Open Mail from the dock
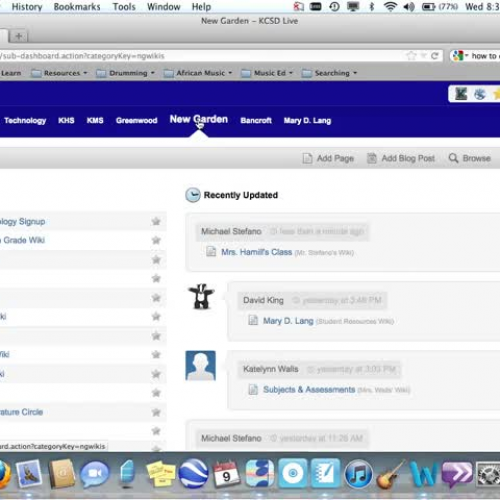This screenshot has width=500, height=500. 29,474
